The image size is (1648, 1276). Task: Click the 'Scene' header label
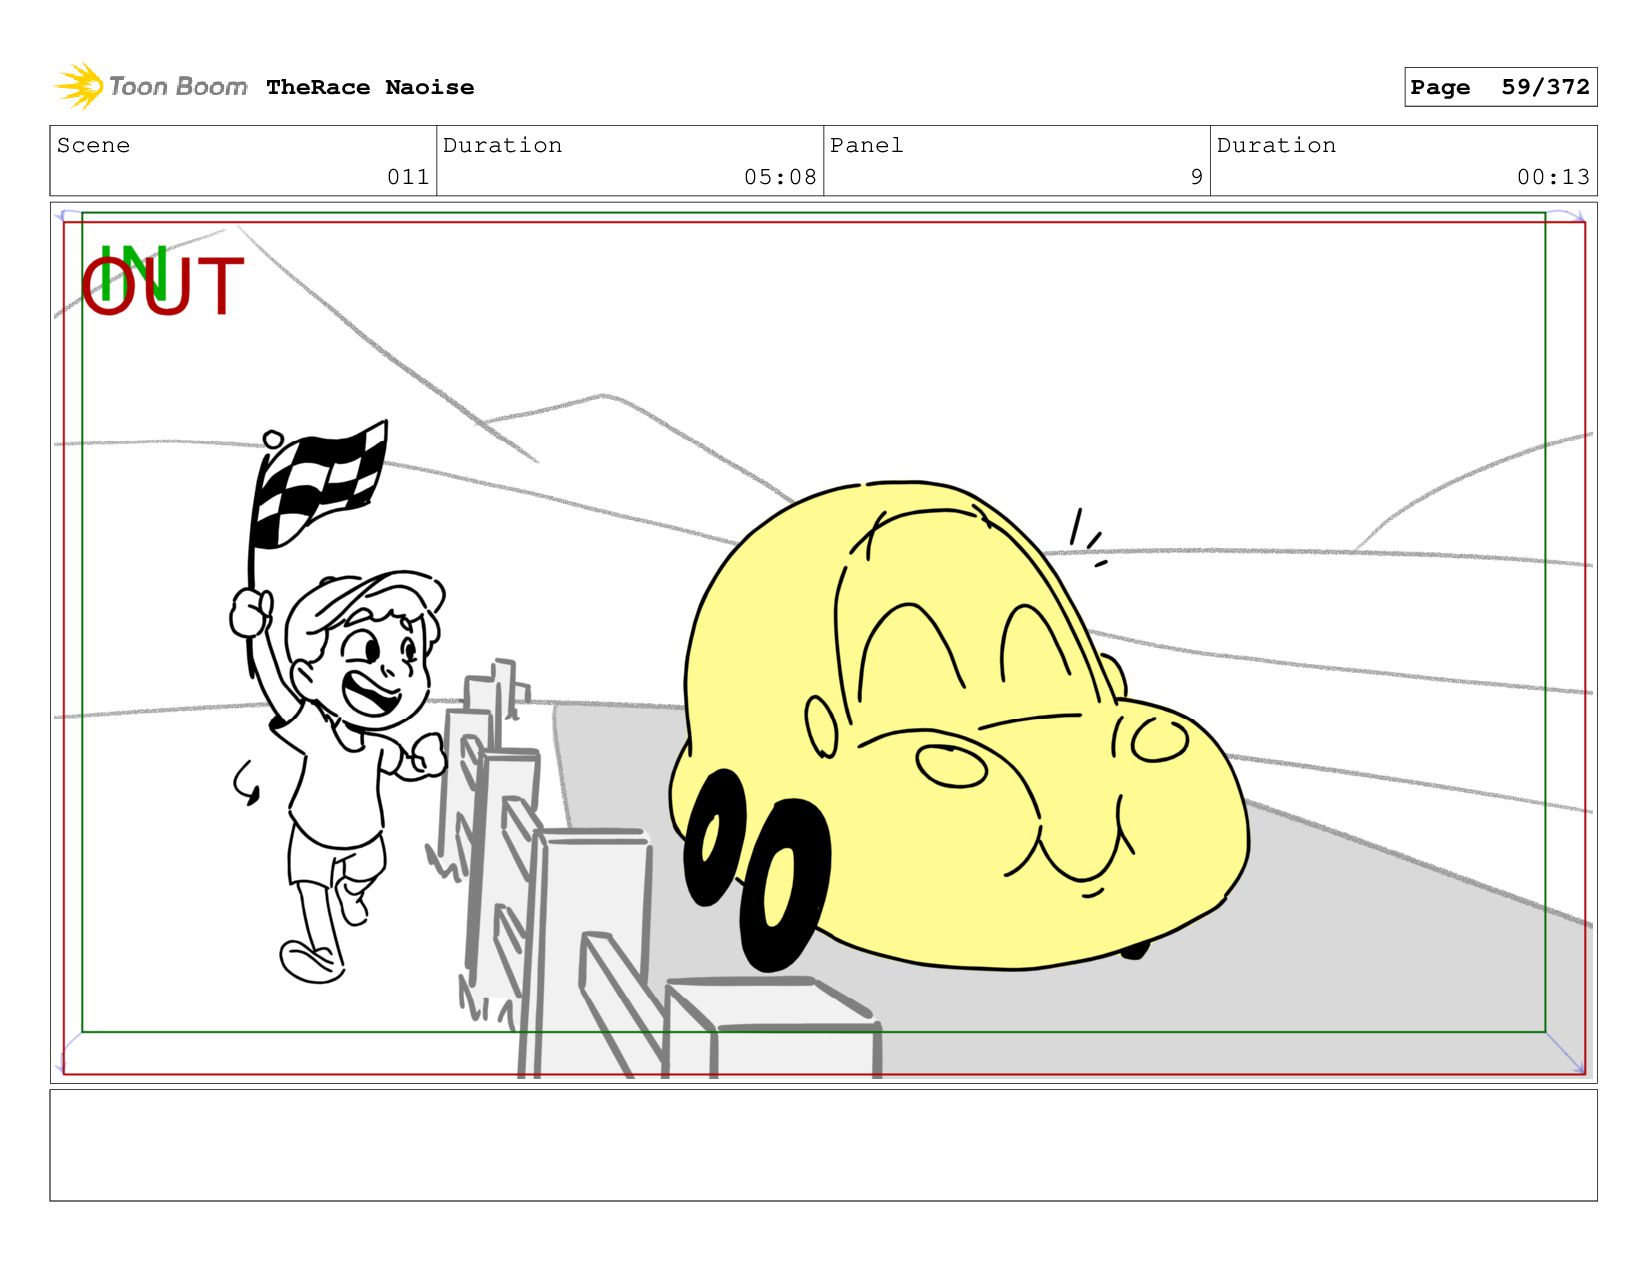pos(93,145)
